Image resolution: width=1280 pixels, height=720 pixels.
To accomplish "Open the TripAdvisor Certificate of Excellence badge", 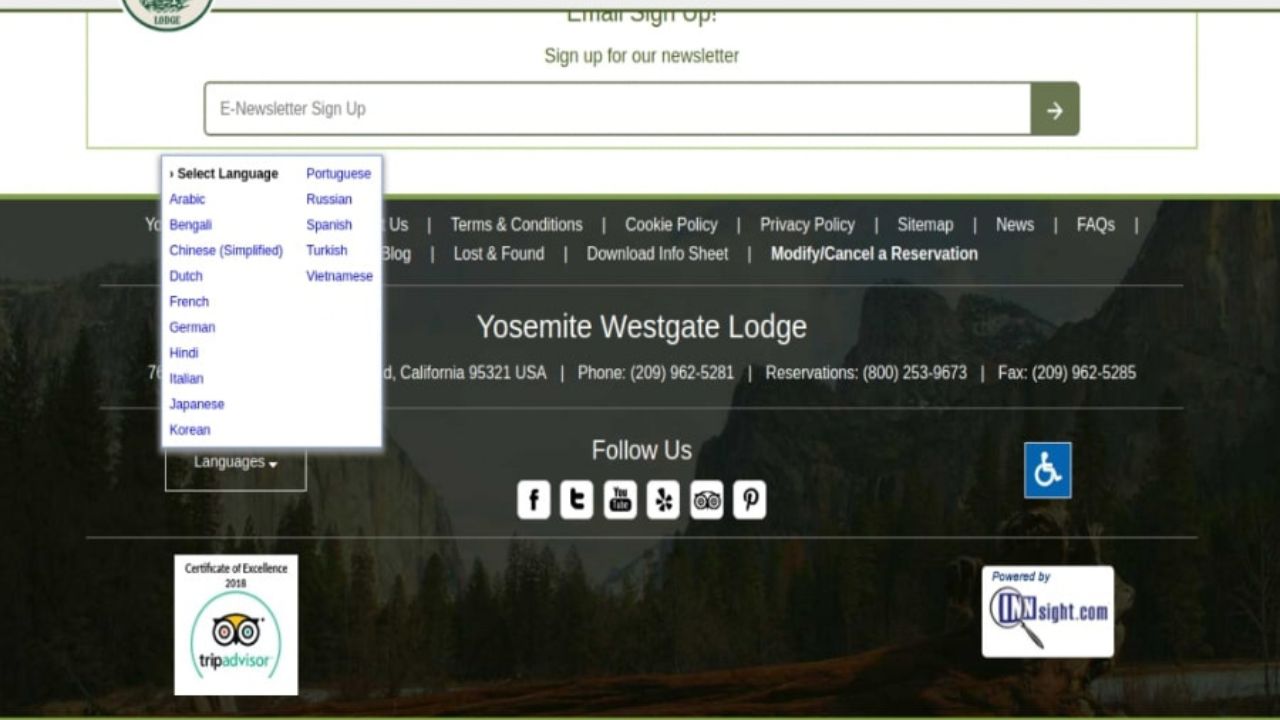I will 236,625.
